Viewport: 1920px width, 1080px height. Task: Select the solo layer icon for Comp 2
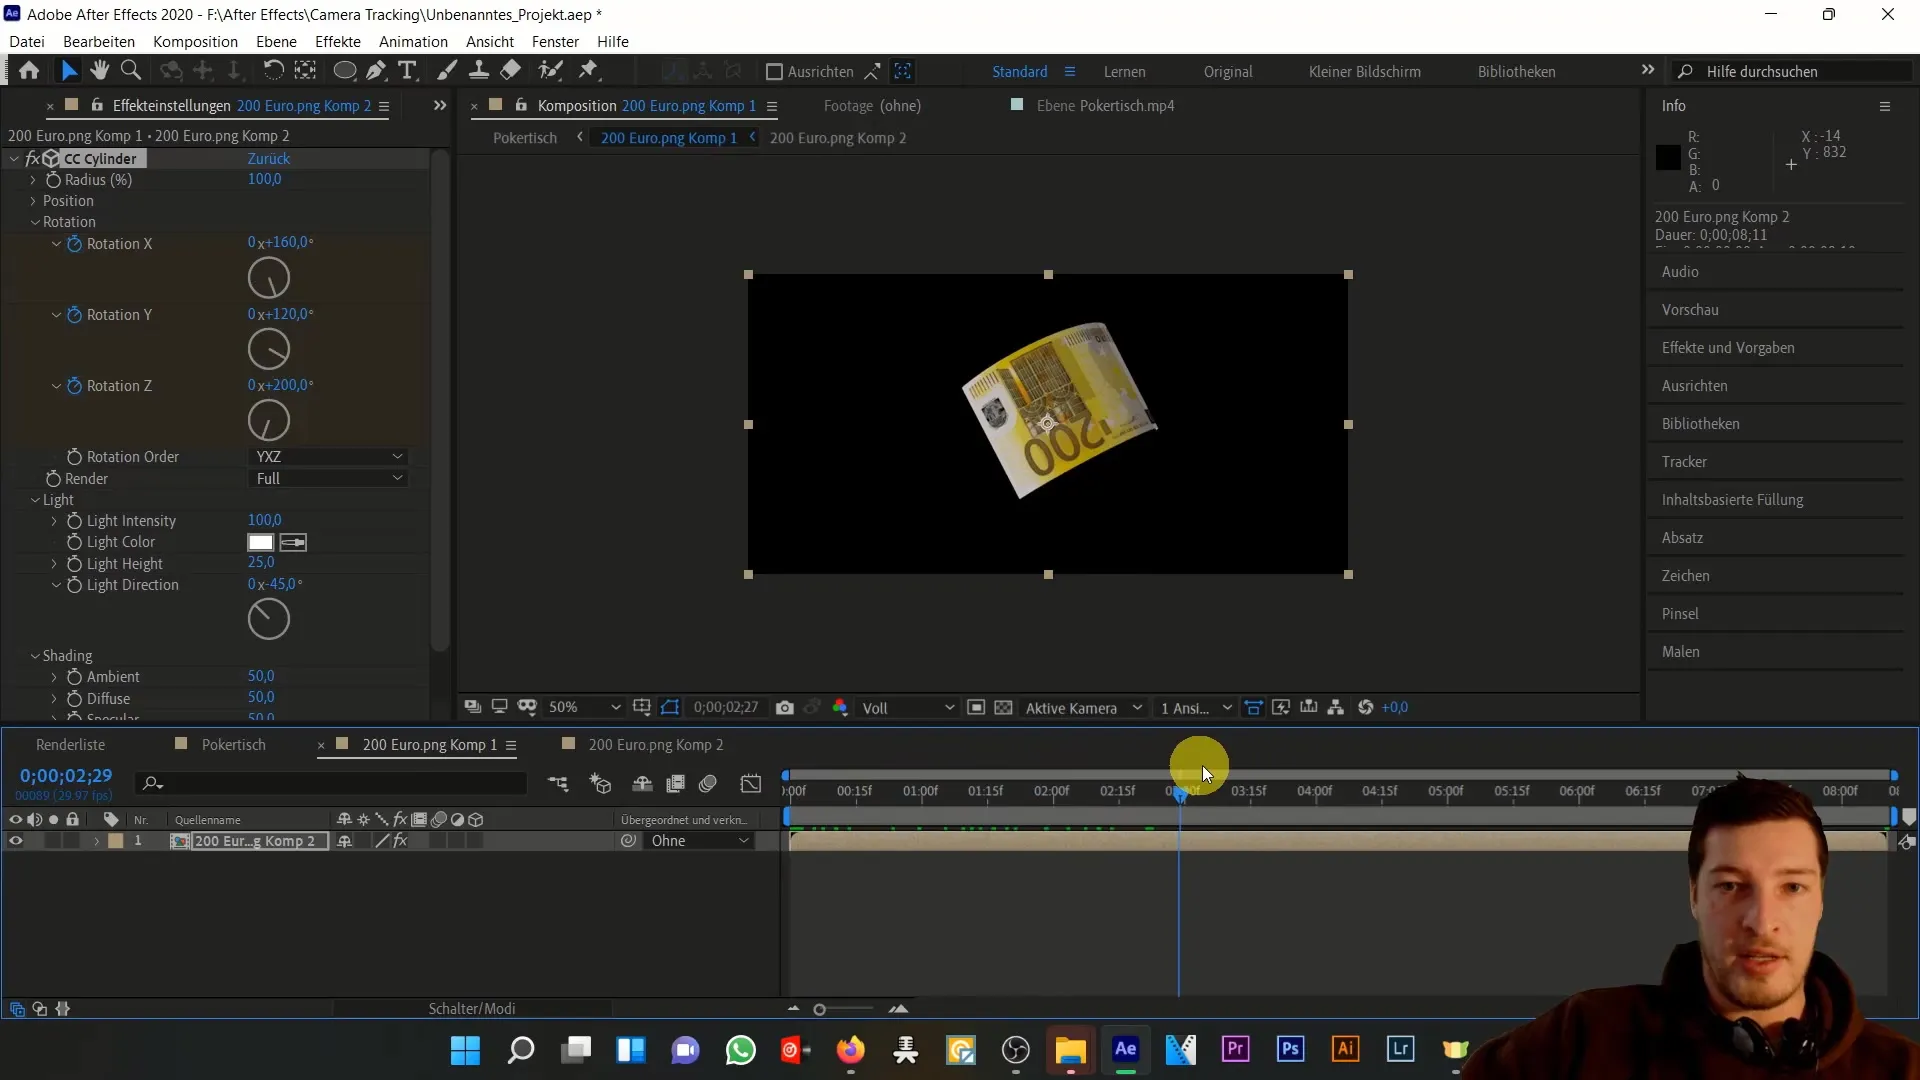click(x=53, y=841)
